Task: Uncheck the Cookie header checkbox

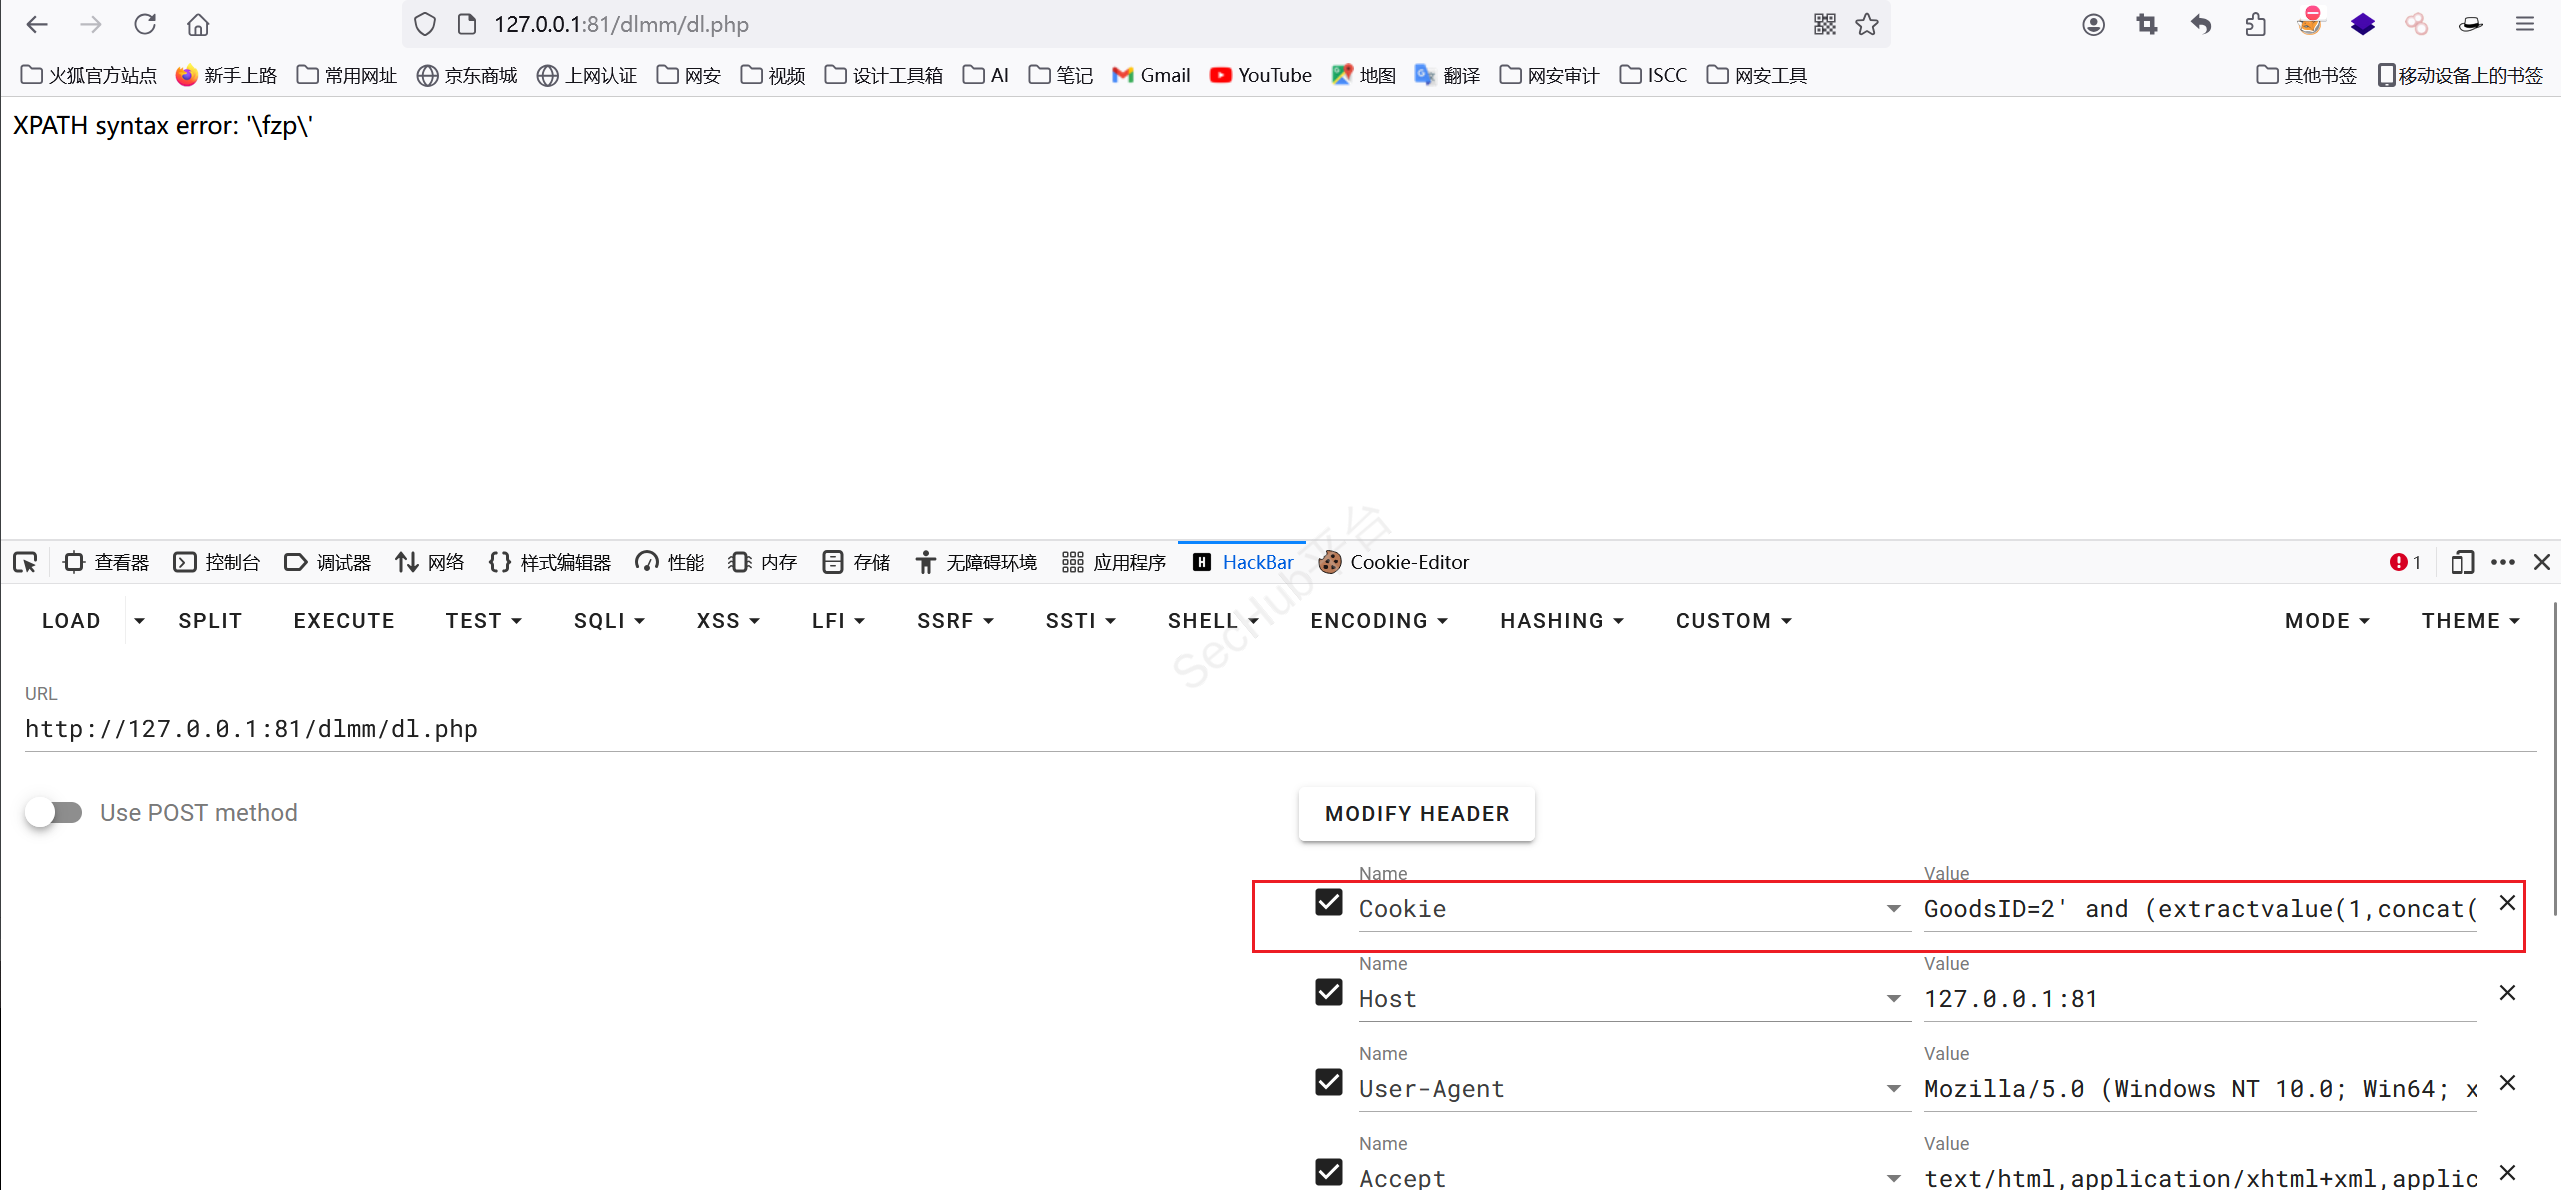Action: point(1328,902)
